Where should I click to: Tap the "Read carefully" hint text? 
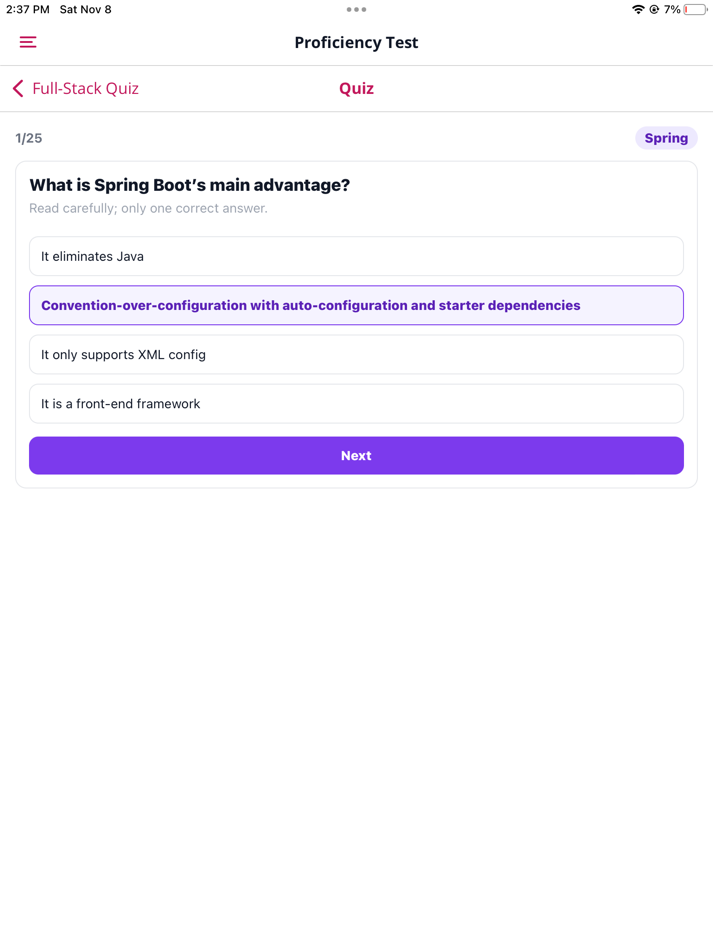coord(148,209)
